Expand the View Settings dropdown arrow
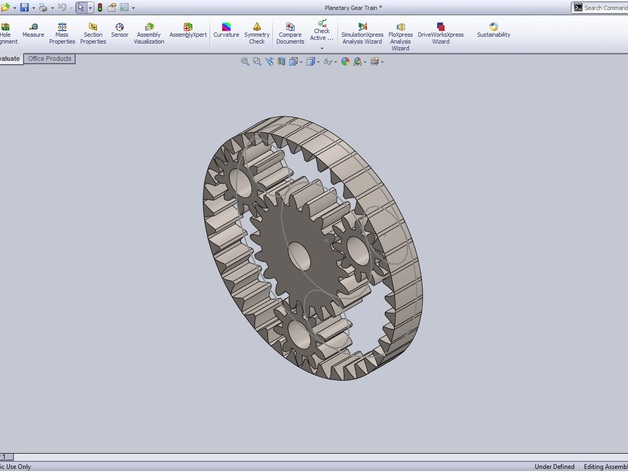The height and width of the screenshot is (472, 628). (382, 62)
